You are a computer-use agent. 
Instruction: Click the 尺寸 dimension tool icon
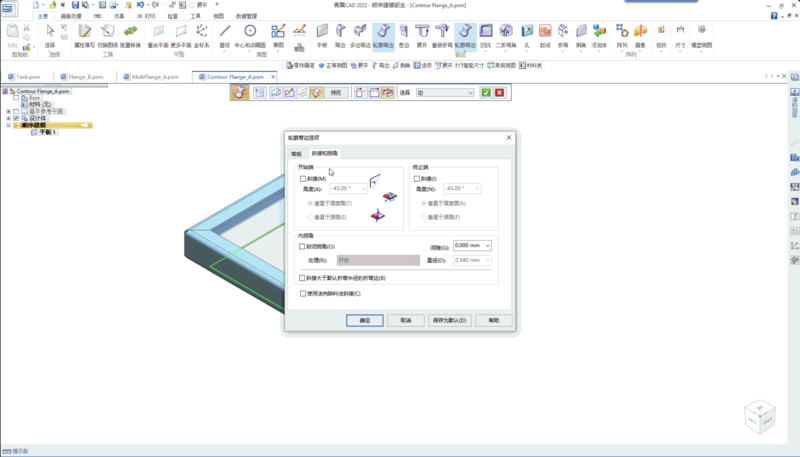point(681,36)
